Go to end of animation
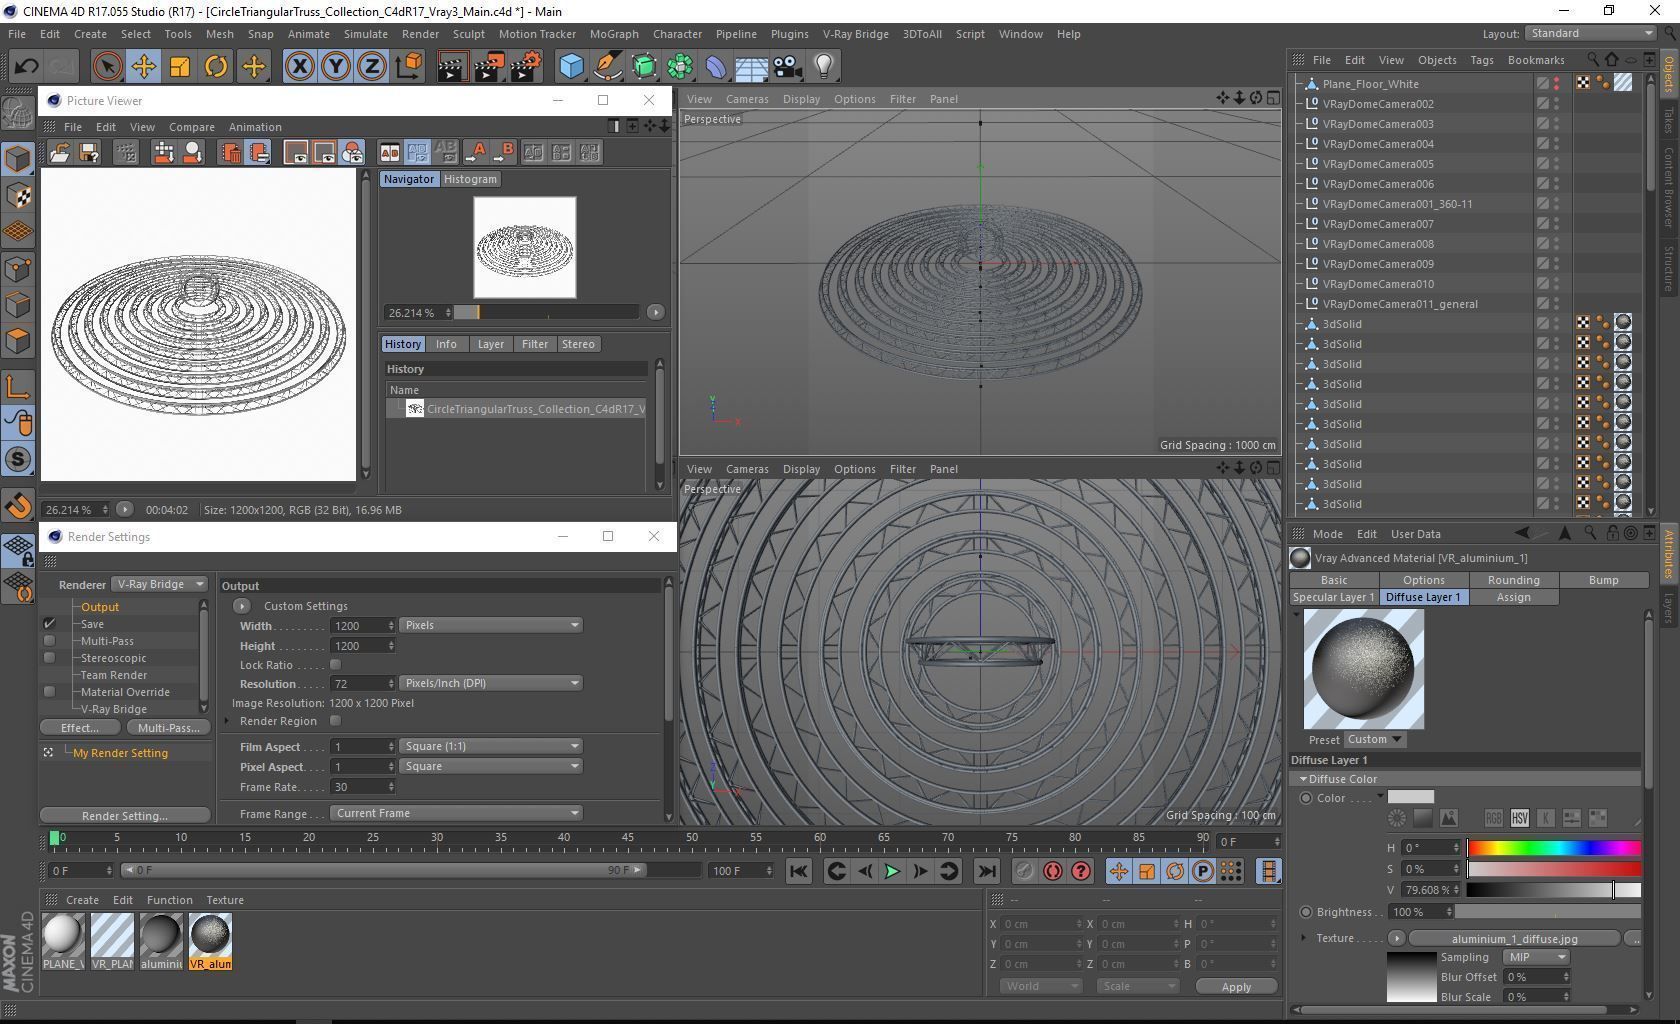Image resolution: width=1680 pixels, height=1024 pixels. 986,871
